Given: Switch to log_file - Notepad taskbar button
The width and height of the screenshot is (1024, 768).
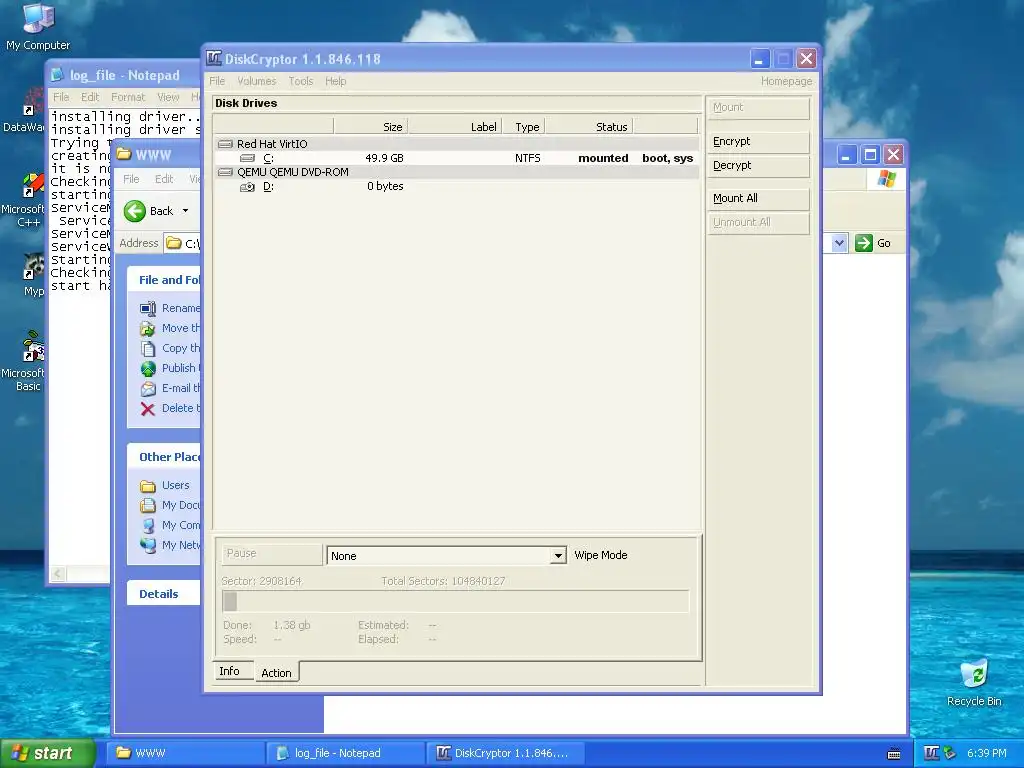Looking at the screenshot, I should [346, 753].
